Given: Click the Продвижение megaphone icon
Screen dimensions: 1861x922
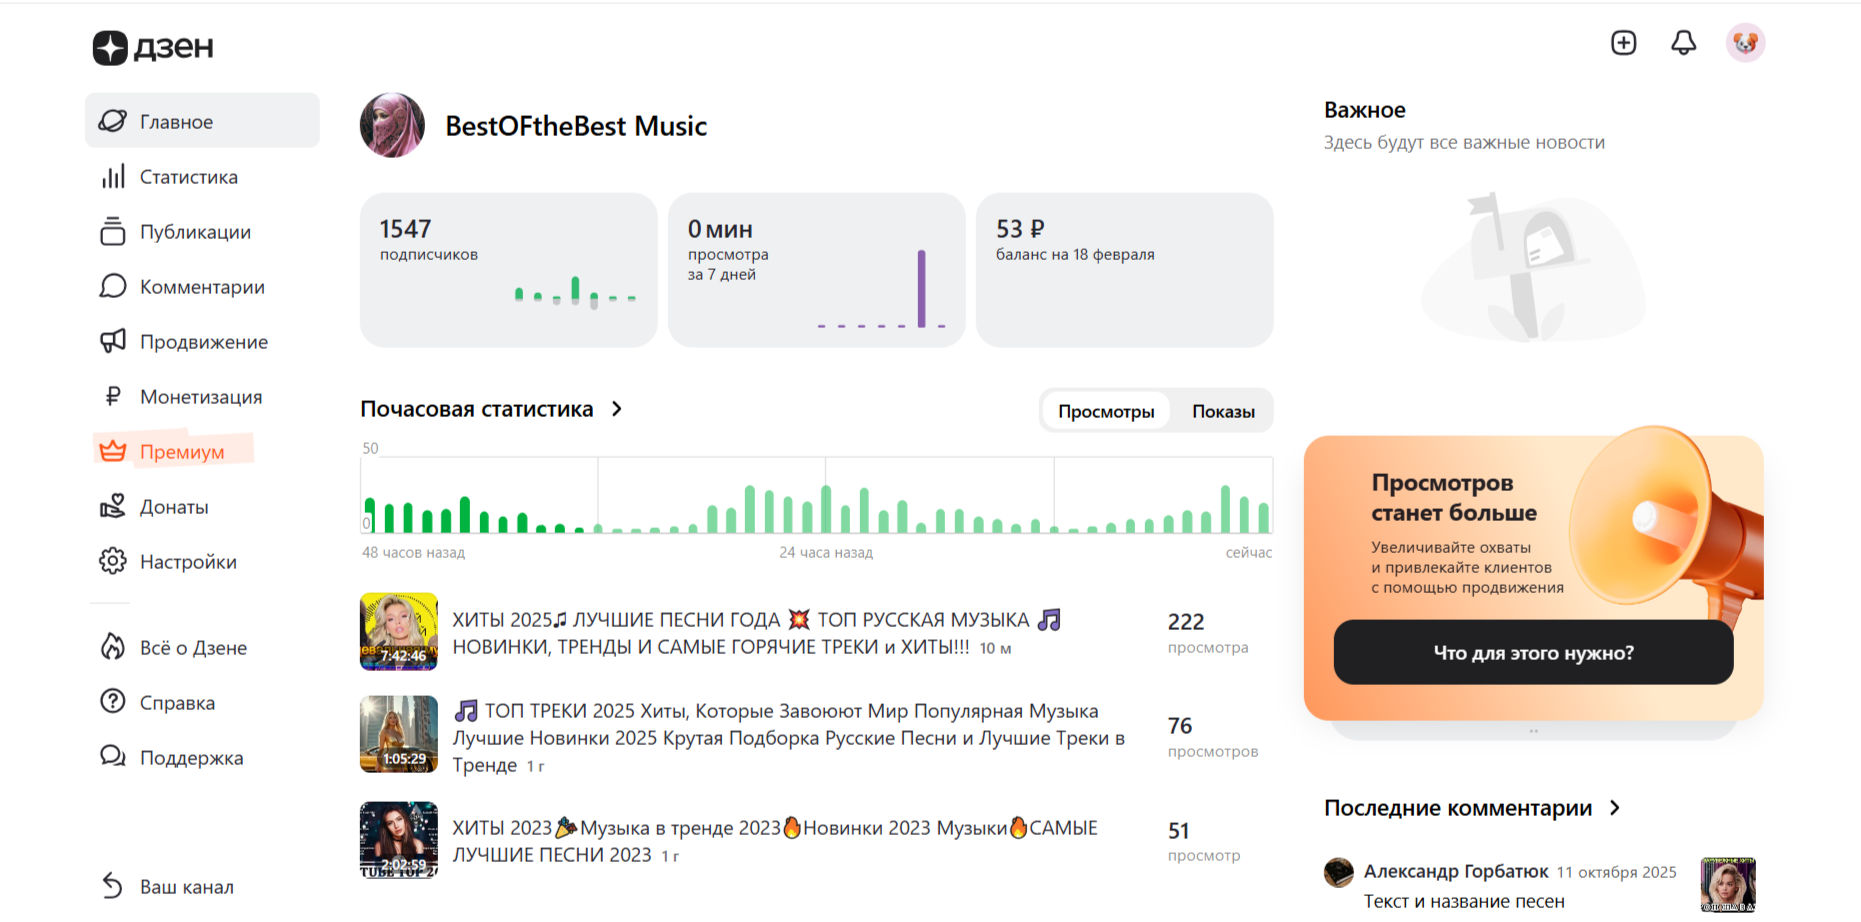Looking at the screenshot, I should click(113, 342).
